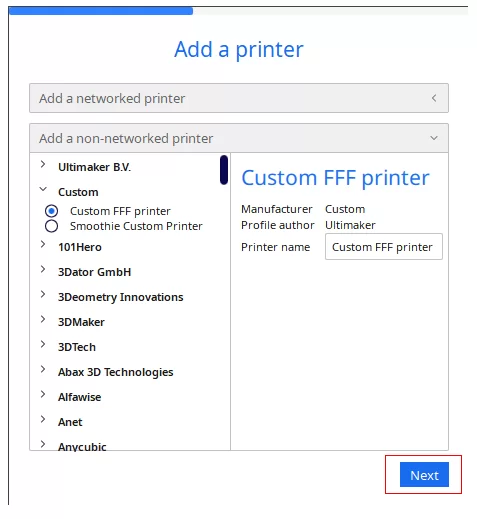Expand the Anet chevron

point(43,419)
